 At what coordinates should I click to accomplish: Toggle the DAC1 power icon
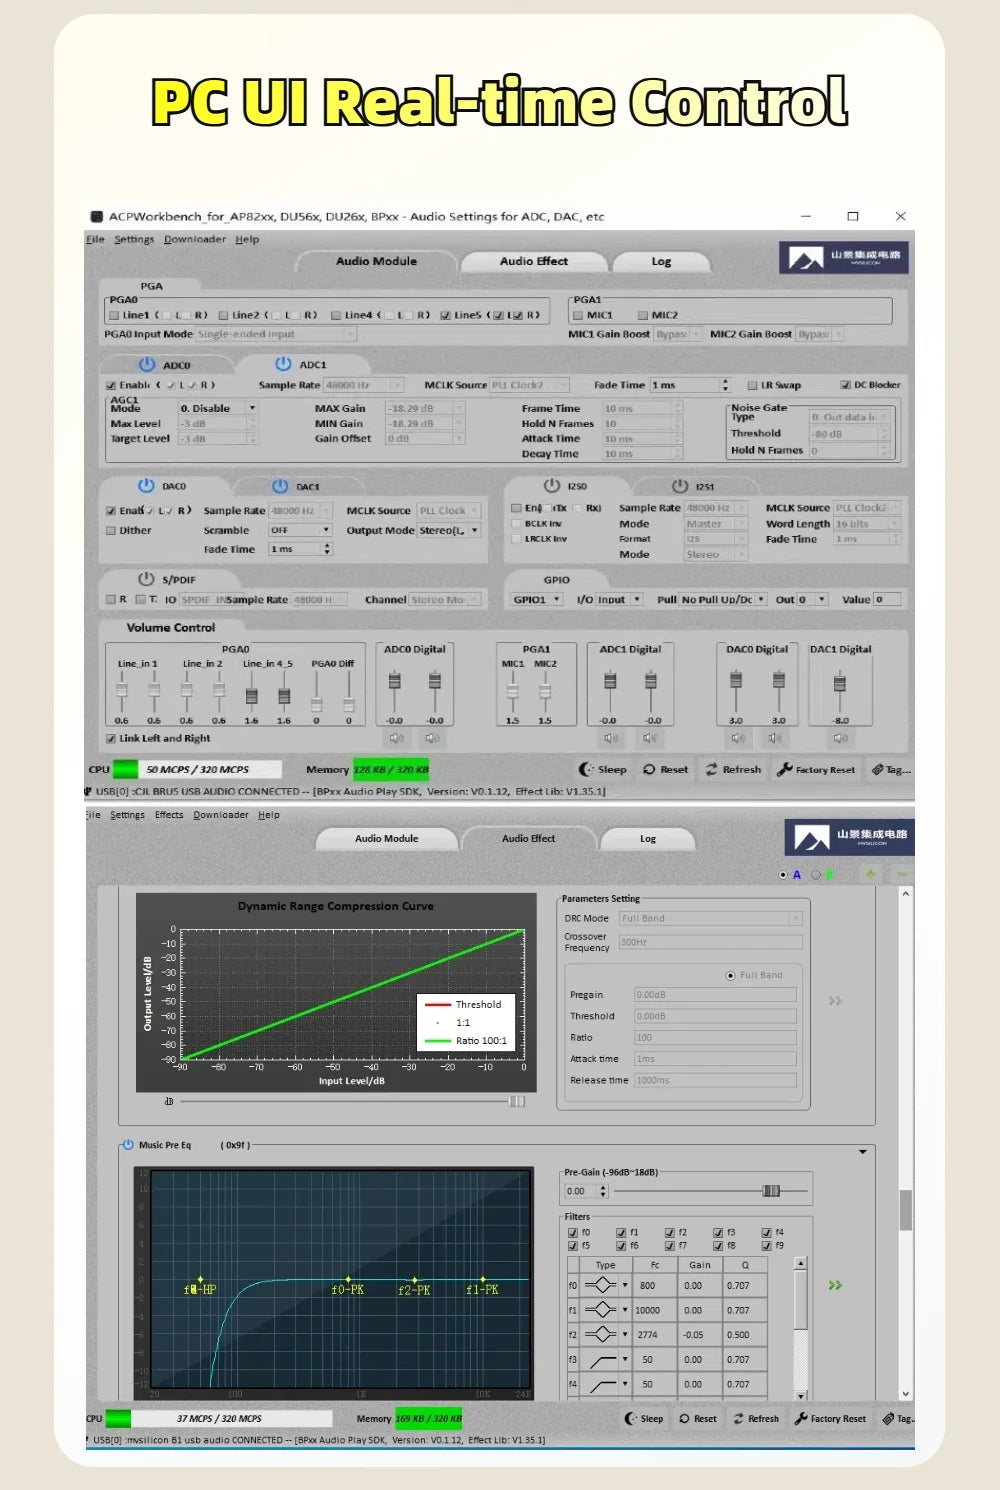(x=280, y=486)
